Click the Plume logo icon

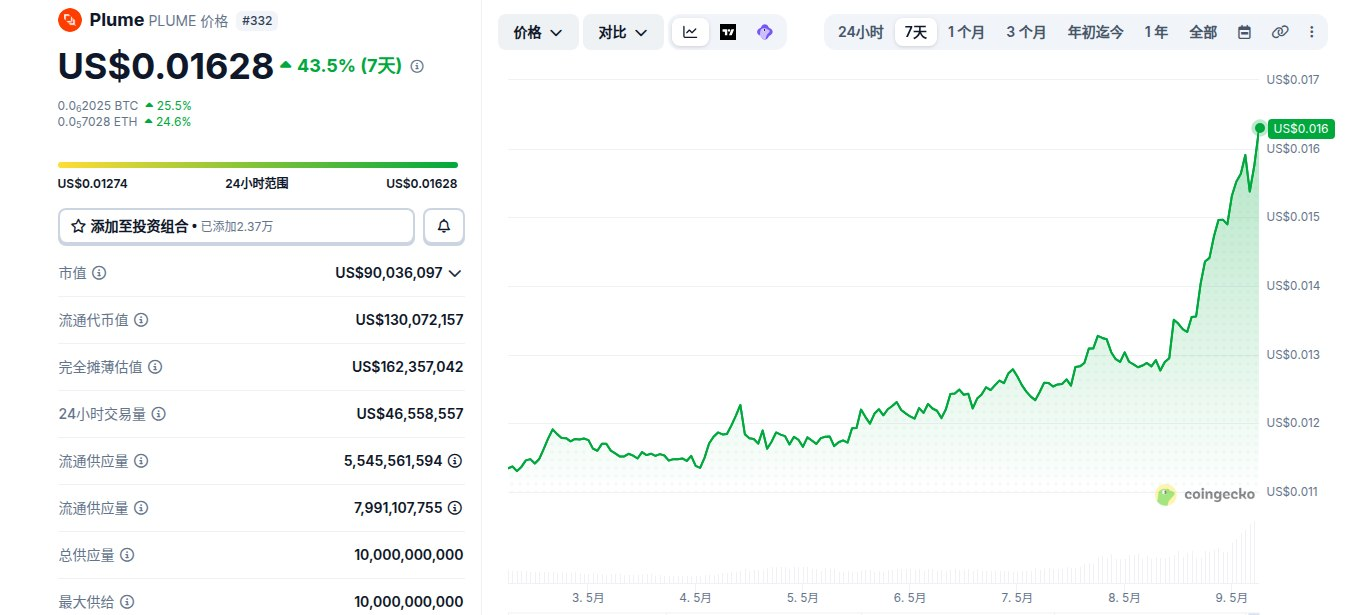point(70,19)
